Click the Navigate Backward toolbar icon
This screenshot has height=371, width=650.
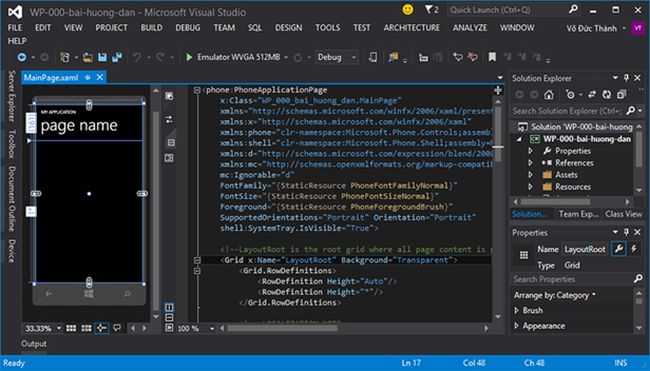[22, 57]
